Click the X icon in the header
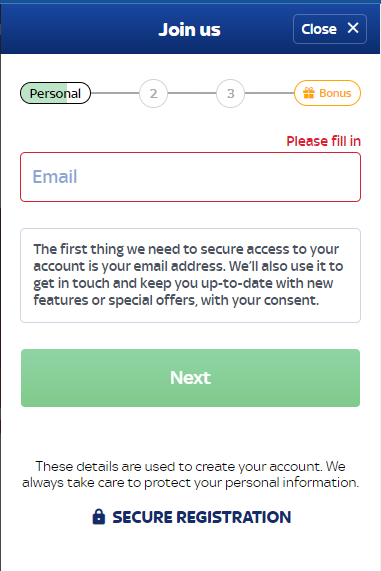 (353, 28)
